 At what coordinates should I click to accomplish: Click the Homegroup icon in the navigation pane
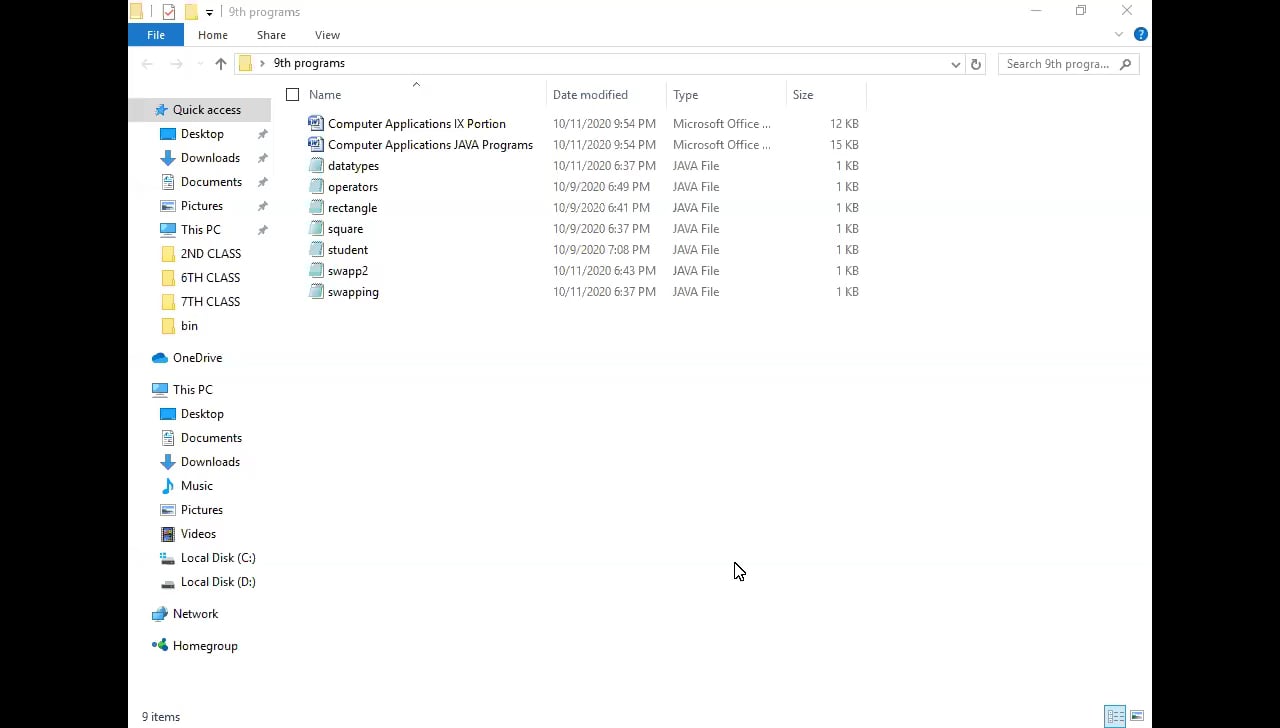coord(160,646)
